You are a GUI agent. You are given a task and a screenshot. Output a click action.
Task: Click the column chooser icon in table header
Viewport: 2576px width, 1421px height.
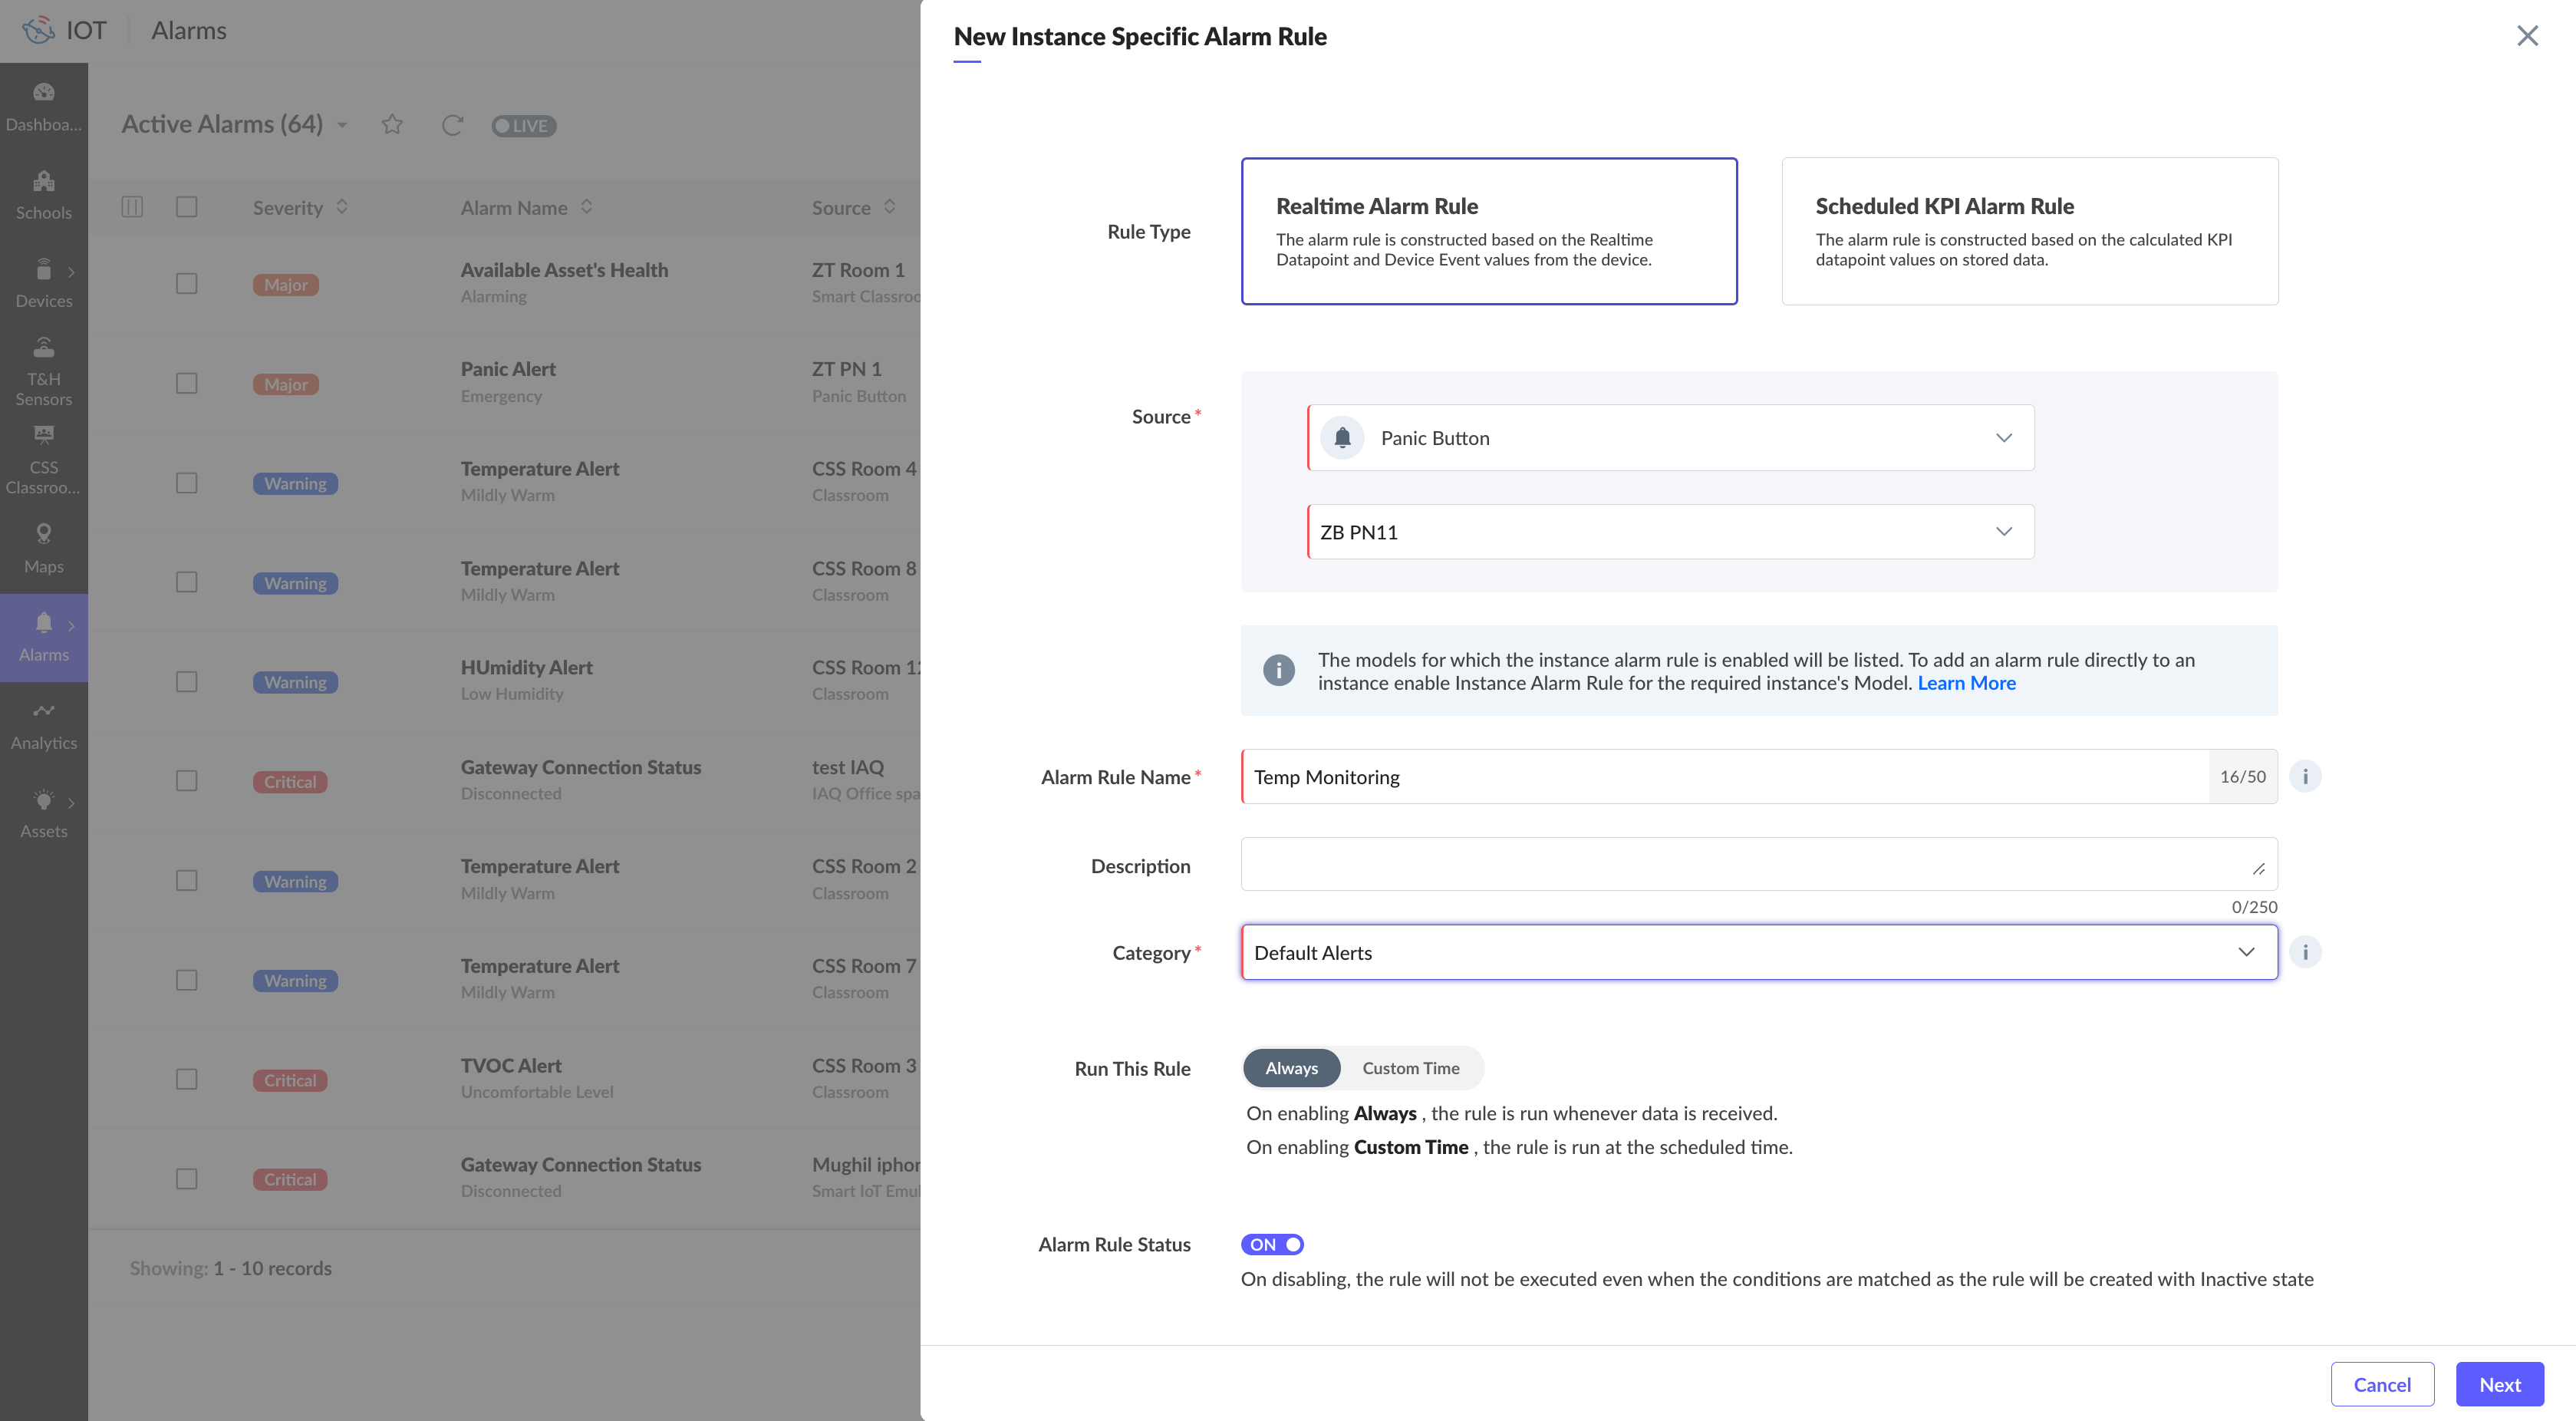pyautogui.click(x=132, y=207)
